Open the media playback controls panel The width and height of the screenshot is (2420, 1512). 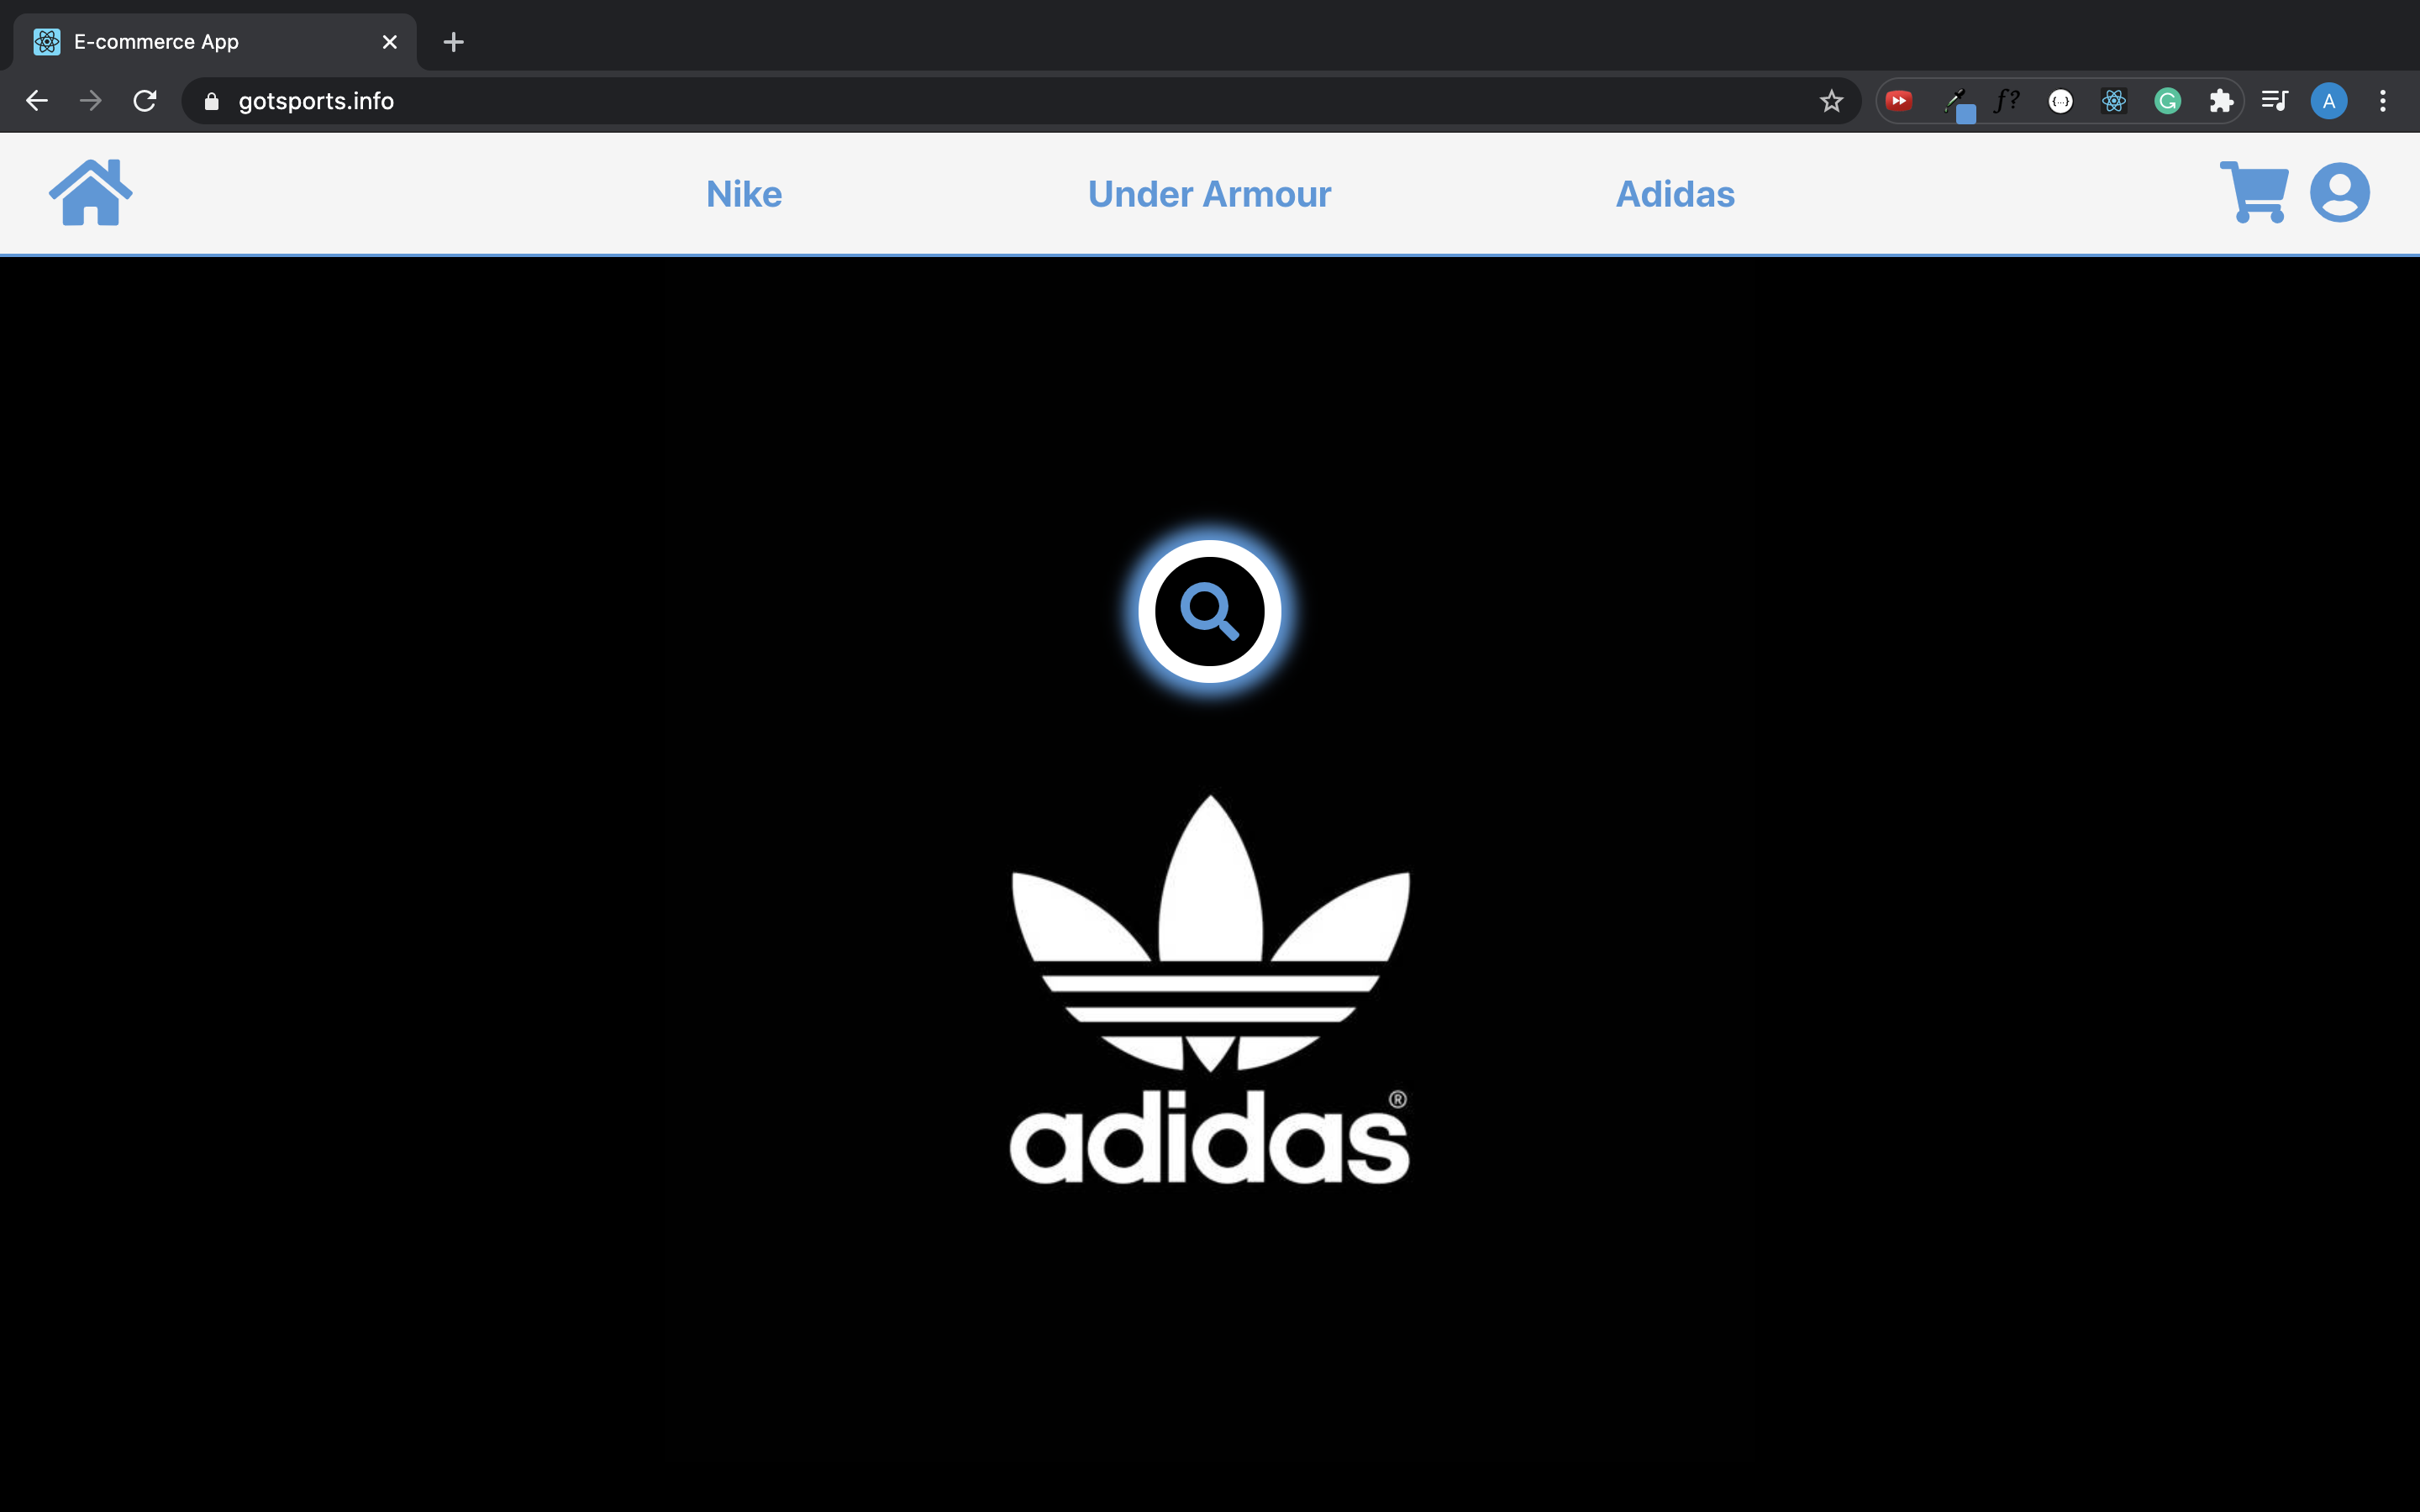[2273, 100]
